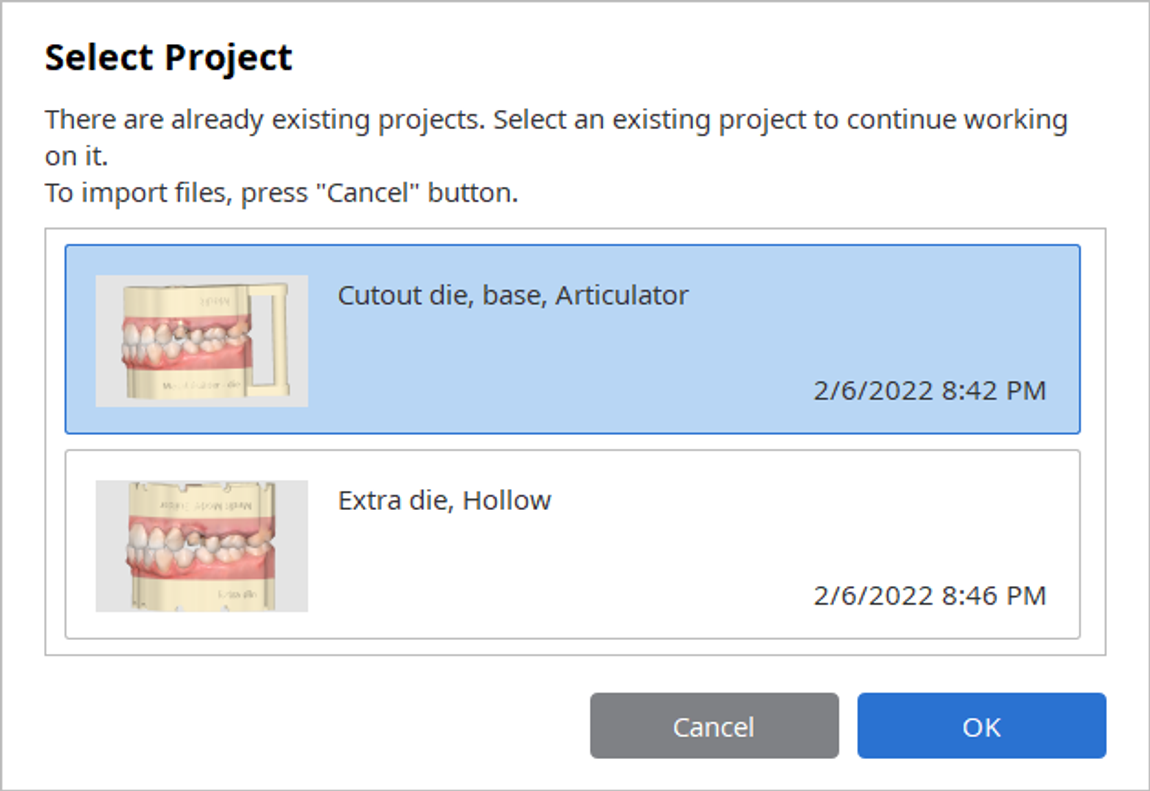Screen dimensions: 1150x791
Task: Click the 2/6/2022 8:46 PM timestamp
Action: (929, 596)
